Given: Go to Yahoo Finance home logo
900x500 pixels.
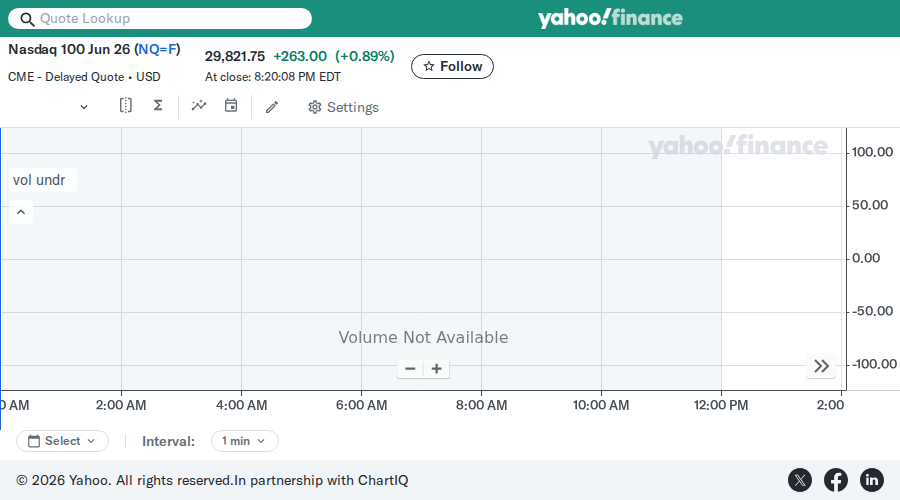Looking at the screenshot, I should 610,18.
